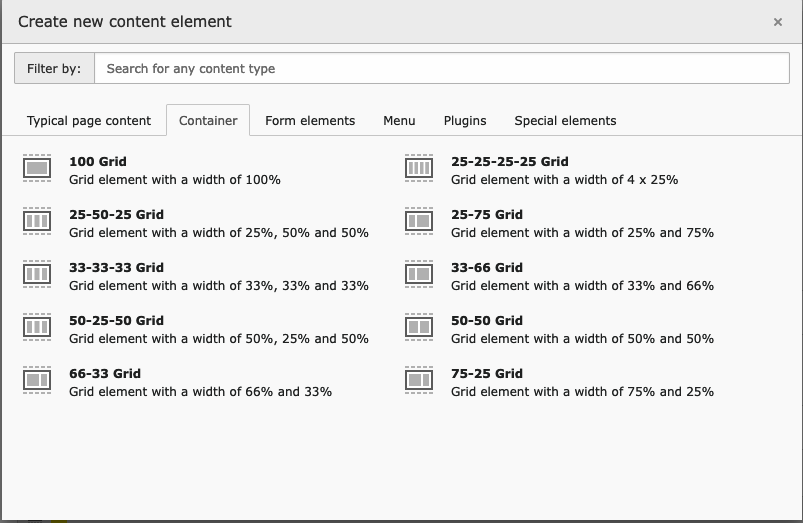Choose the 25-50-25 Grid icon
803x523 pixels.
coord(37,221)
